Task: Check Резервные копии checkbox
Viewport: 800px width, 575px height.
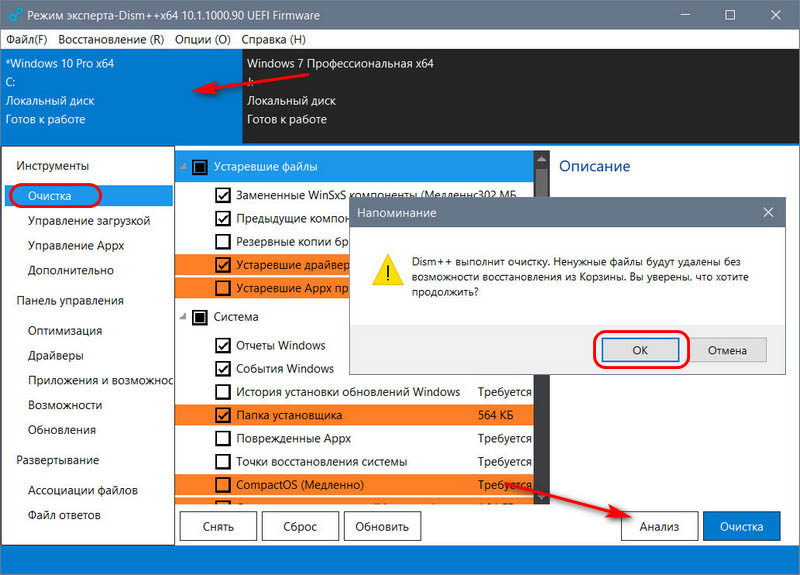Action: coord(222,241)
